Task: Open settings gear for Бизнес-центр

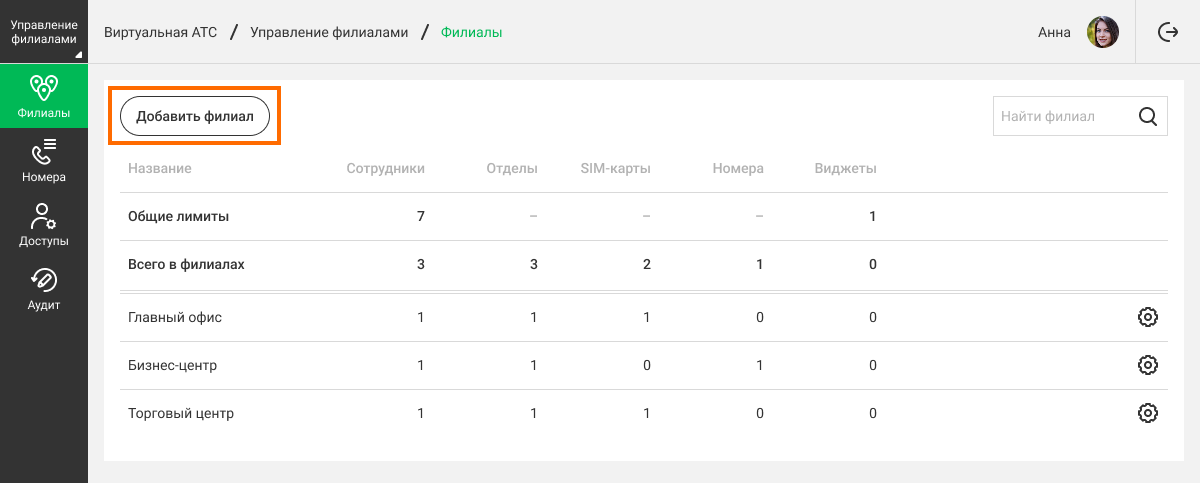Action: click(x=1148, y=365)
